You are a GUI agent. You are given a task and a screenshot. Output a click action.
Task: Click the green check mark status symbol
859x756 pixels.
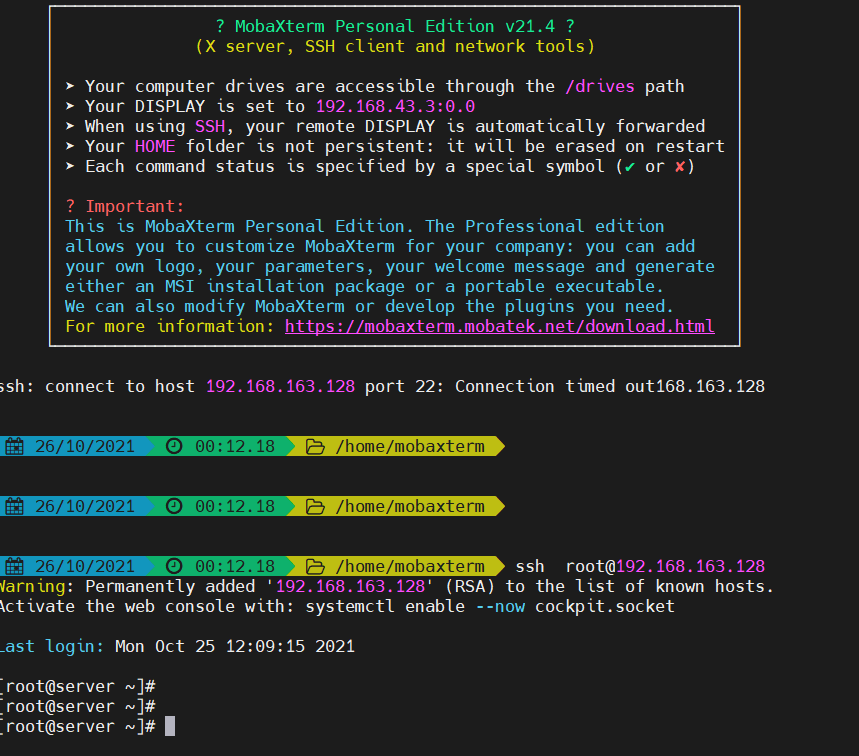click(630, 167)
